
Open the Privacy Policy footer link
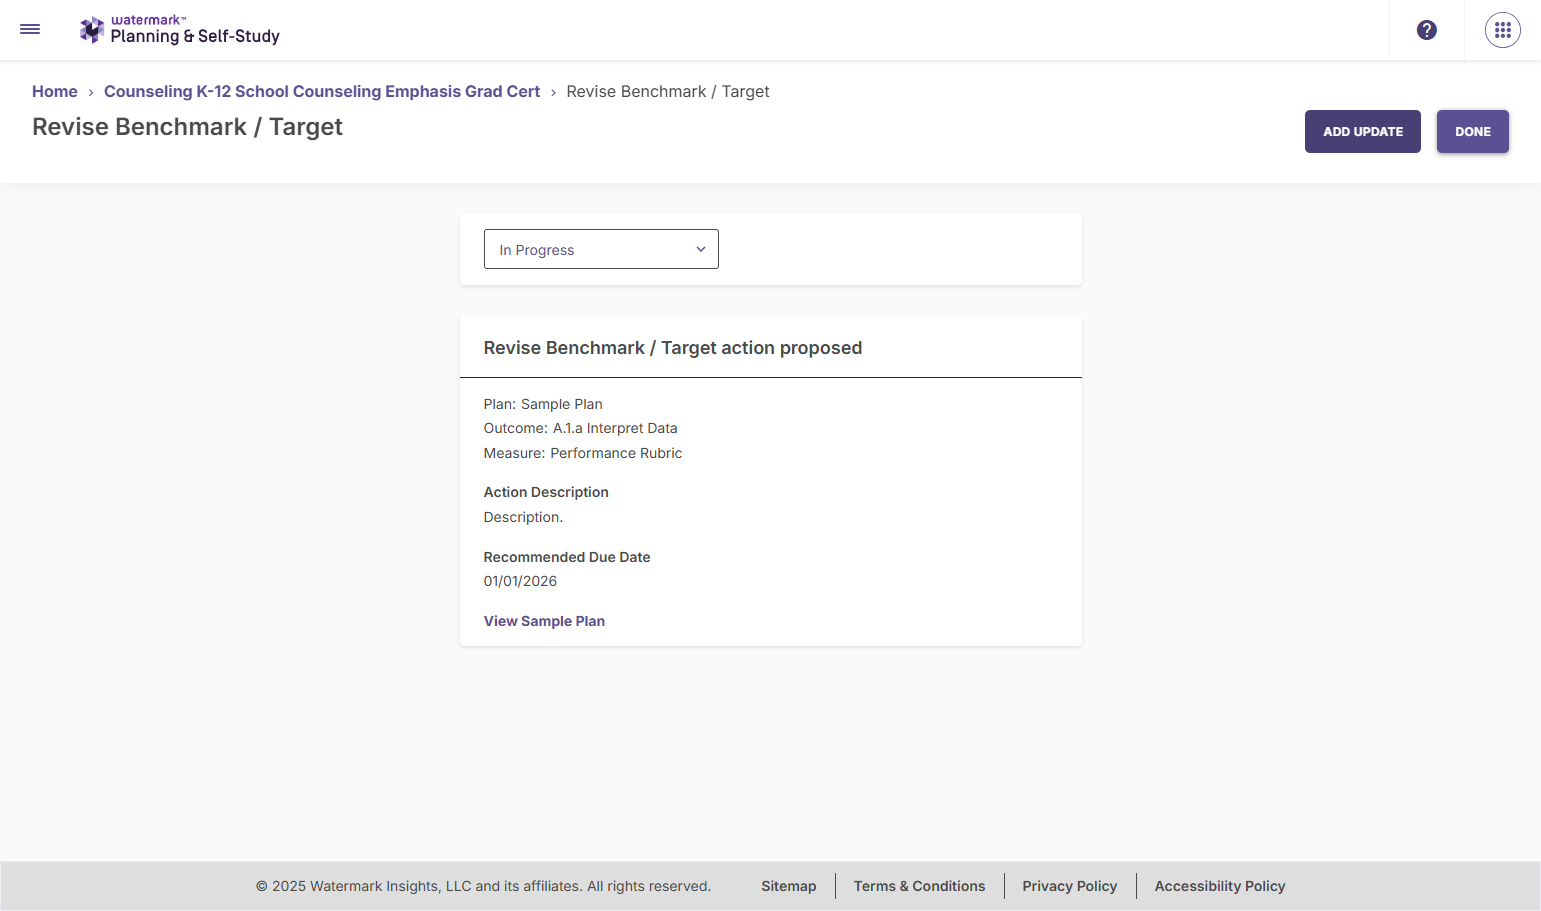(x=1070, y=886)
